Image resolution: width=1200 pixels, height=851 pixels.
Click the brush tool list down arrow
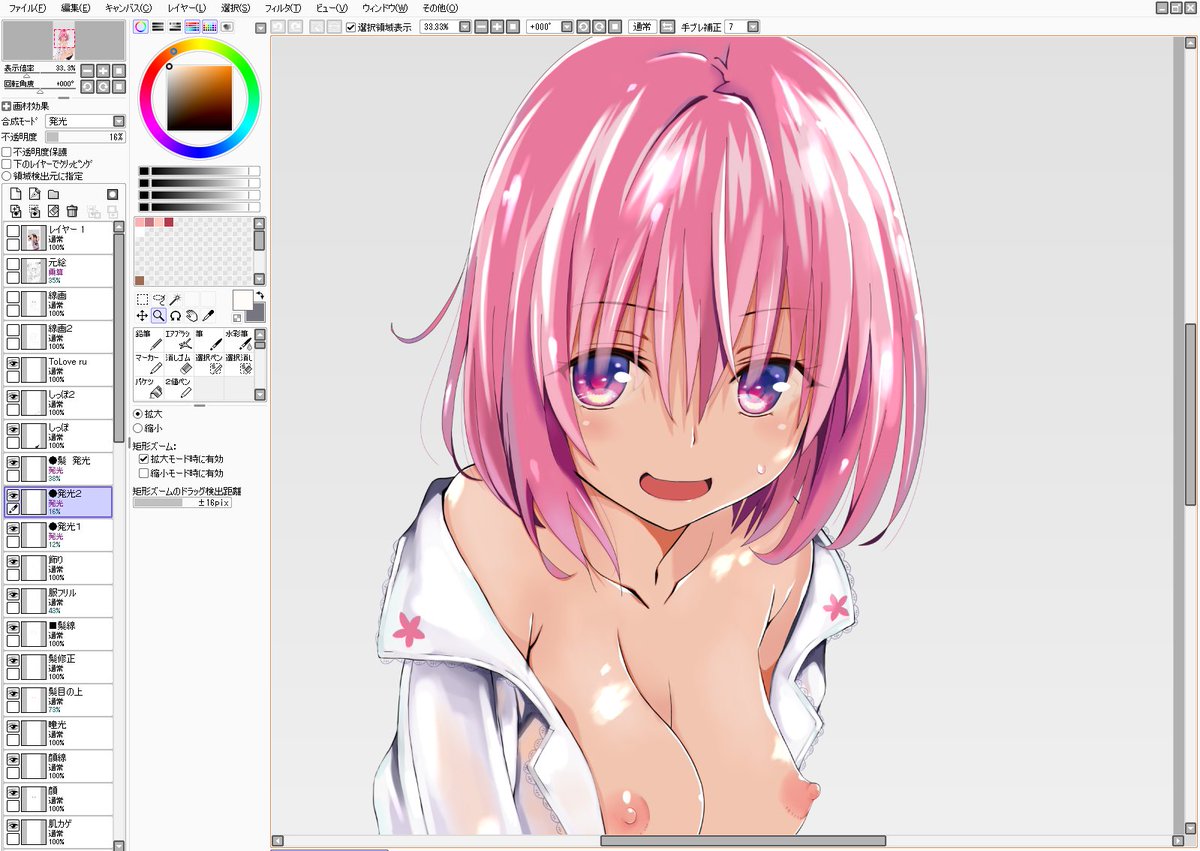pos(260,395)
